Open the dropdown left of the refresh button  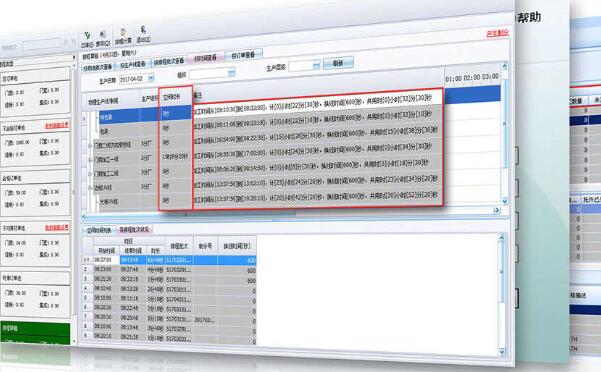click(316, 65)
